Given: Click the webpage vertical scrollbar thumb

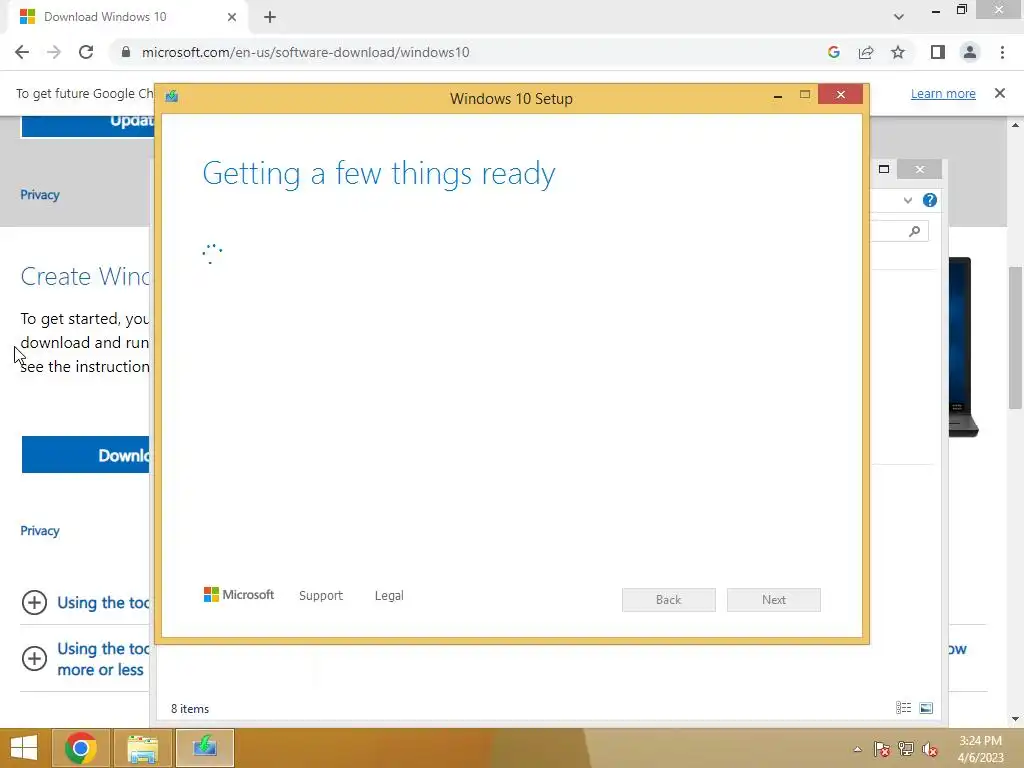Looking at the screenshot, I should point(1015,338).
